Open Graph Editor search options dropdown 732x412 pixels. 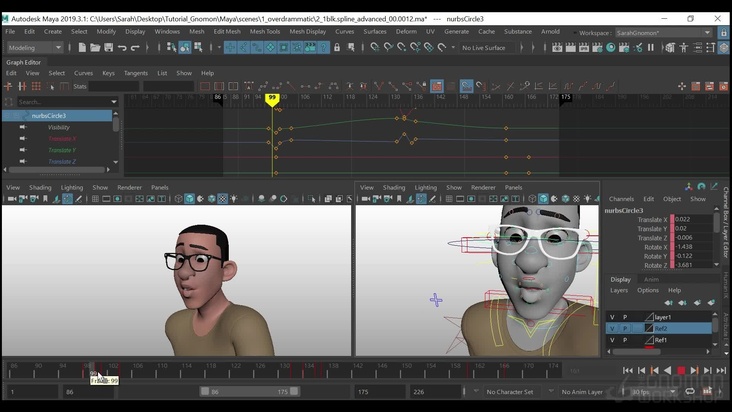(114, 102)
